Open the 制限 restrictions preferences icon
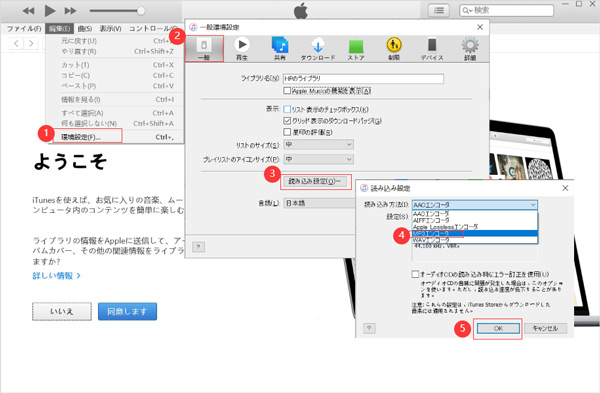This screenshot has height=393, width=600. (394, 49)
